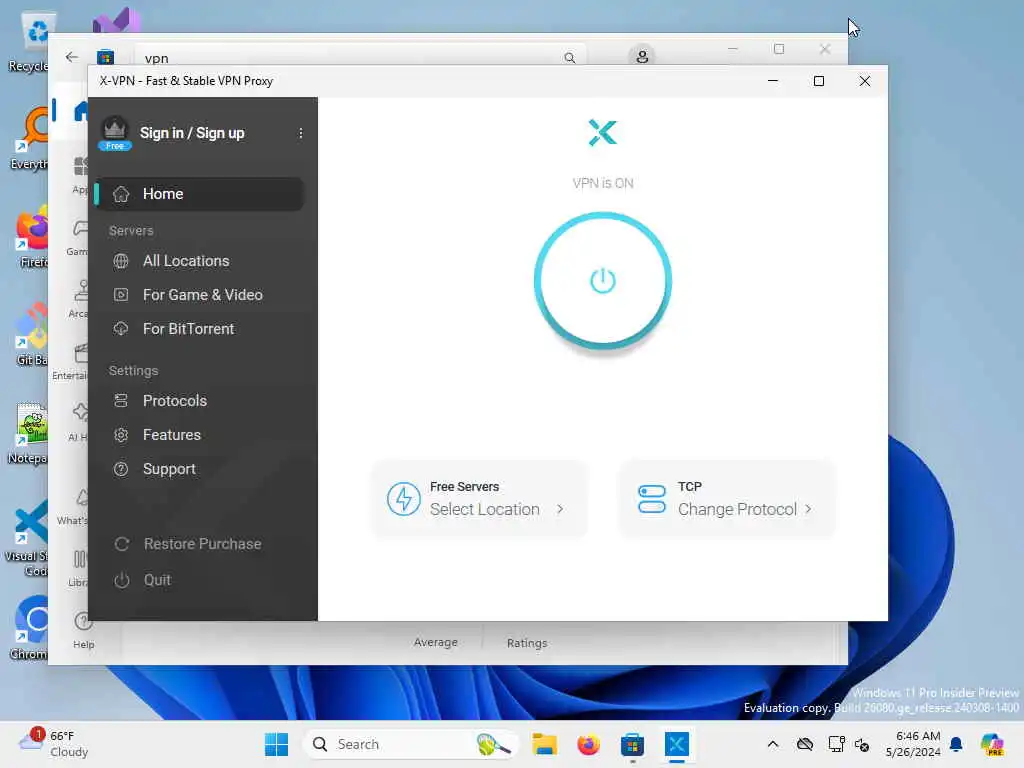Click the Microsoft Store search box with 'vpn'
This screenshot has width=1024, height=768.
(x=360, y=57)
